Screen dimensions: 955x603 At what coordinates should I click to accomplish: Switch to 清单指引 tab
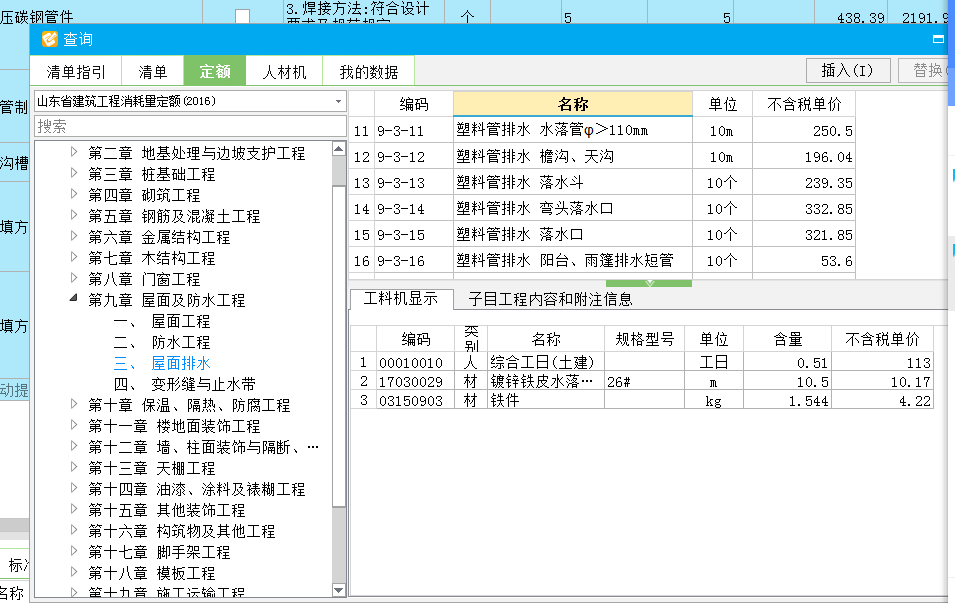point(76,72)
